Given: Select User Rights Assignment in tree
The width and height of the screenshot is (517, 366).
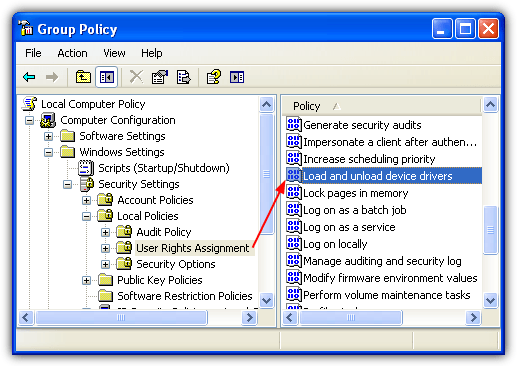Looking at the screenshot, I should (193, 248).
